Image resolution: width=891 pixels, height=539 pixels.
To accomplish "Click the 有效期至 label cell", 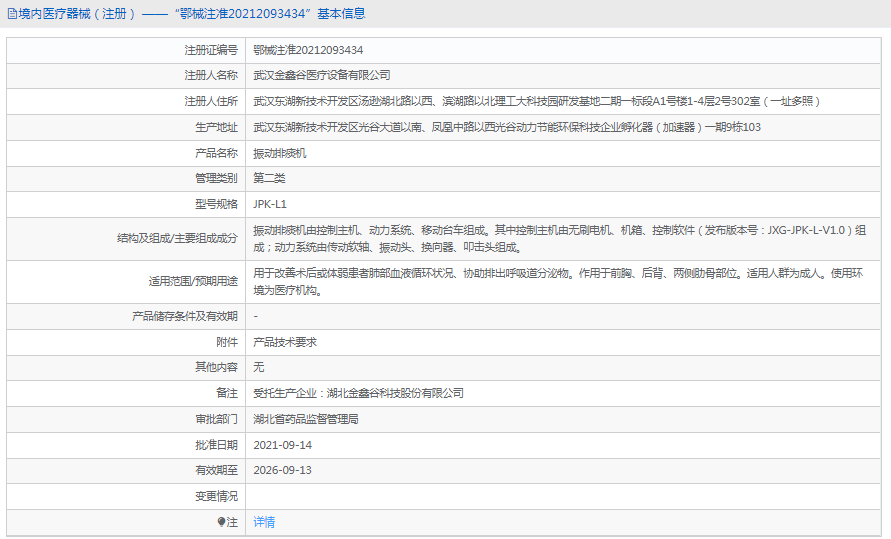I will 126,470.
